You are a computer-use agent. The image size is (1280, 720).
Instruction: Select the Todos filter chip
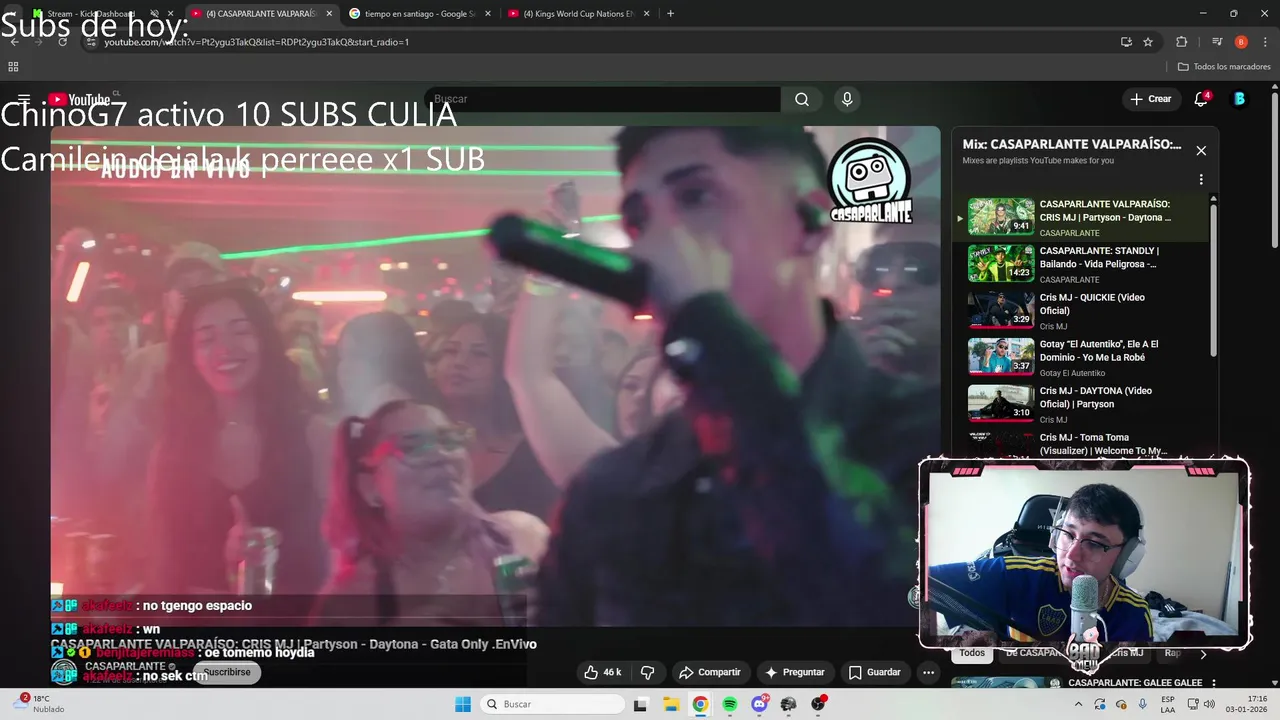click(972, 653)
